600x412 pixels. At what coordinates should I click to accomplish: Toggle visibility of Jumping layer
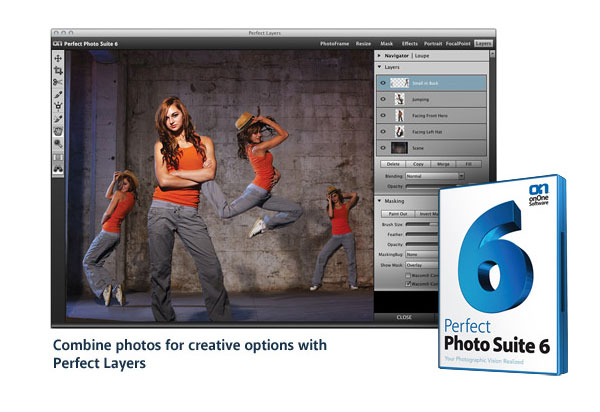tap(383, 99)
